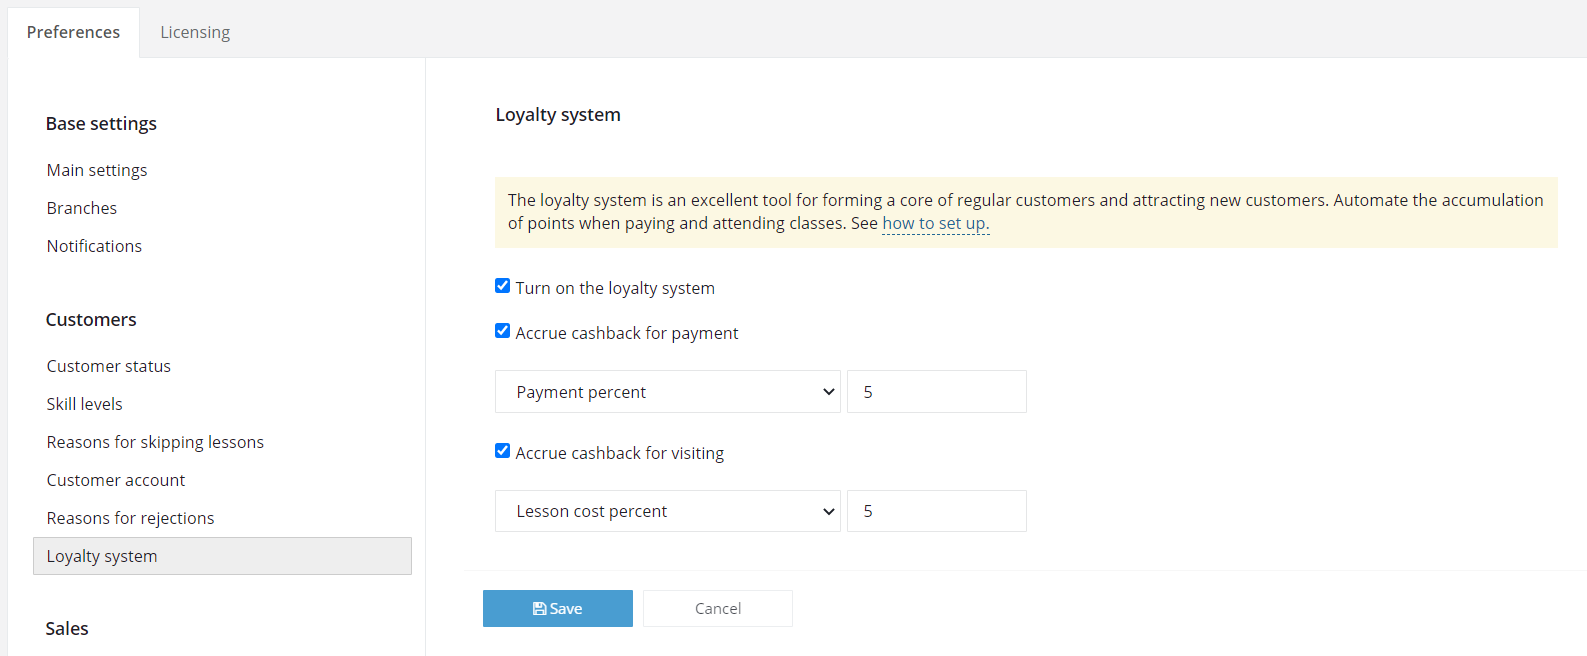Go to Notifications settings
Screen dimensions: 1587x656
click(x=94, y=246)
